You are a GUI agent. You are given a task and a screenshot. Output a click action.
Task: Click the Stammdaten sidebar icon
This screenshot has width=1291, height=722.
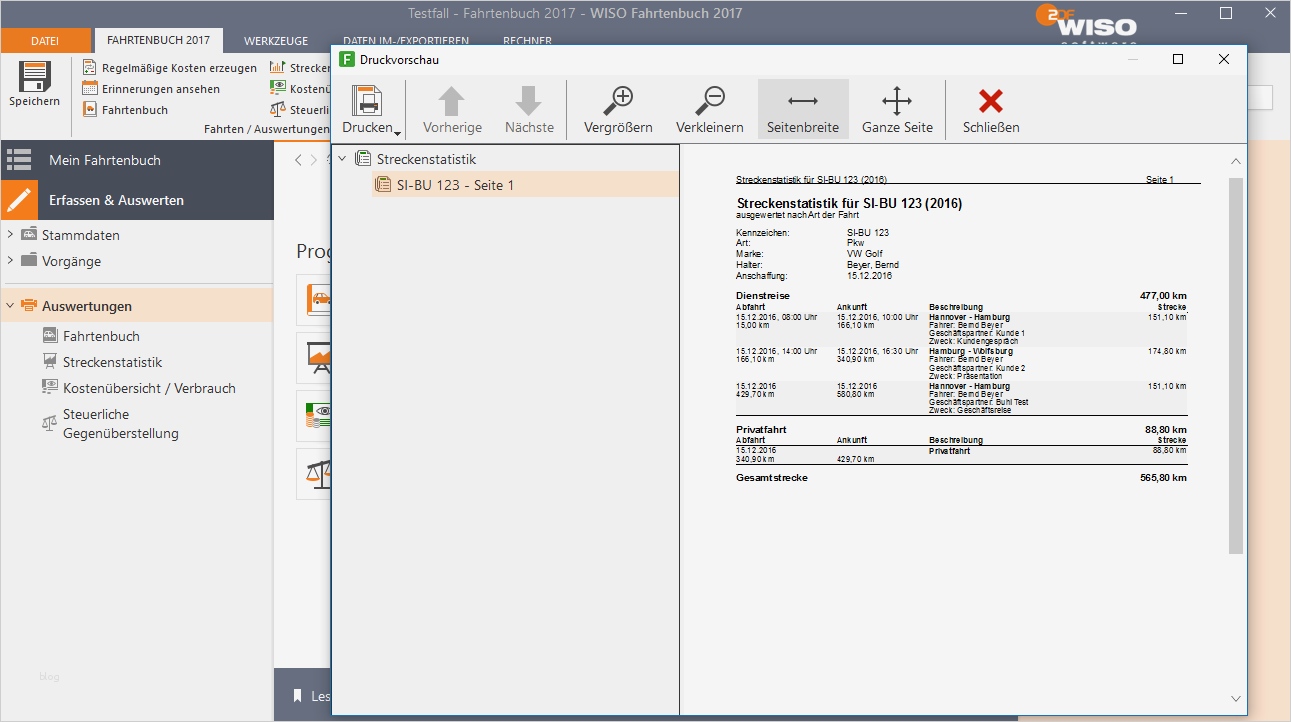tap(29, 235)
